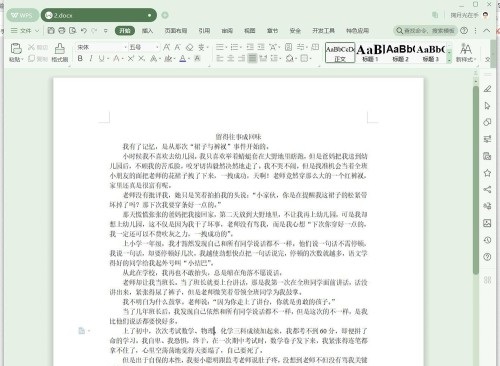Toggle justified paragraph alignment
The width and height of the screenshot is (500, 366).
(252, 59)
